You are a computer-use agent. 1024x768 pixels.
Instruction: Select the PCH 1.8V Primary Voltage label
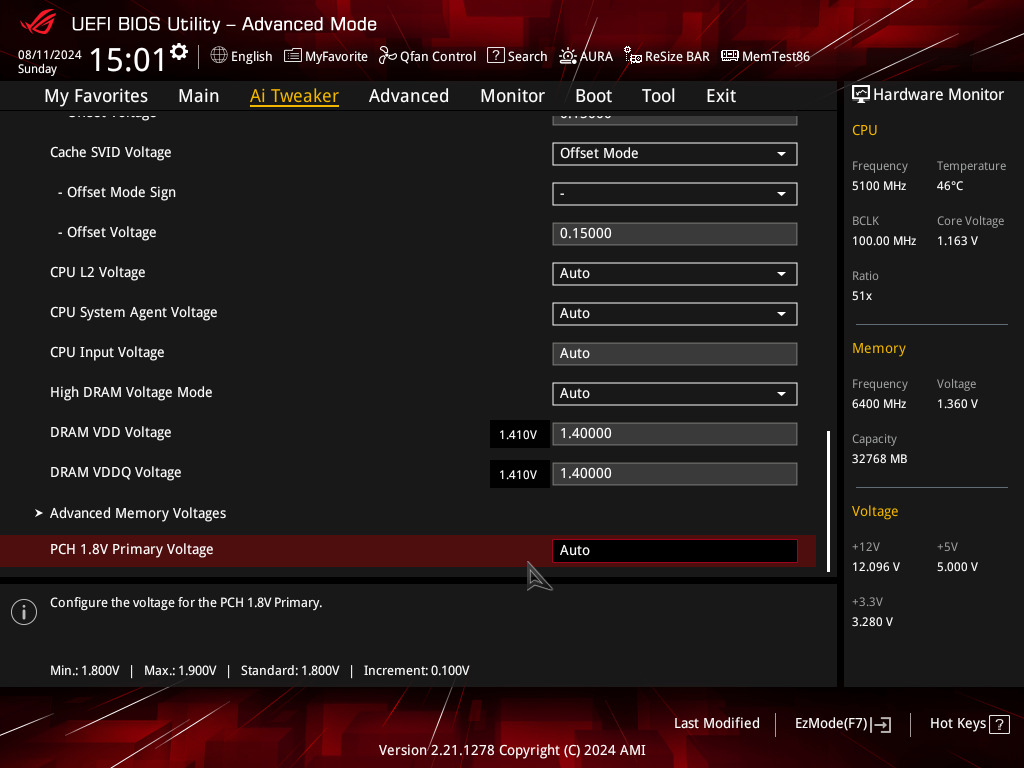tap(131, 550)
